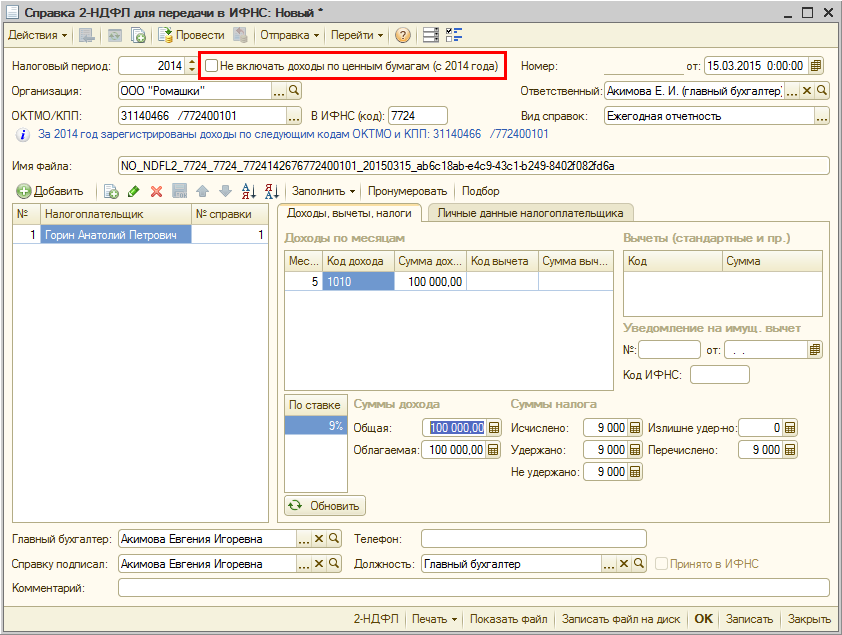Click the 2-НДФЛ button at bottom
The image size is (842, 635).
pyautogui.click(x=376, y=619)
